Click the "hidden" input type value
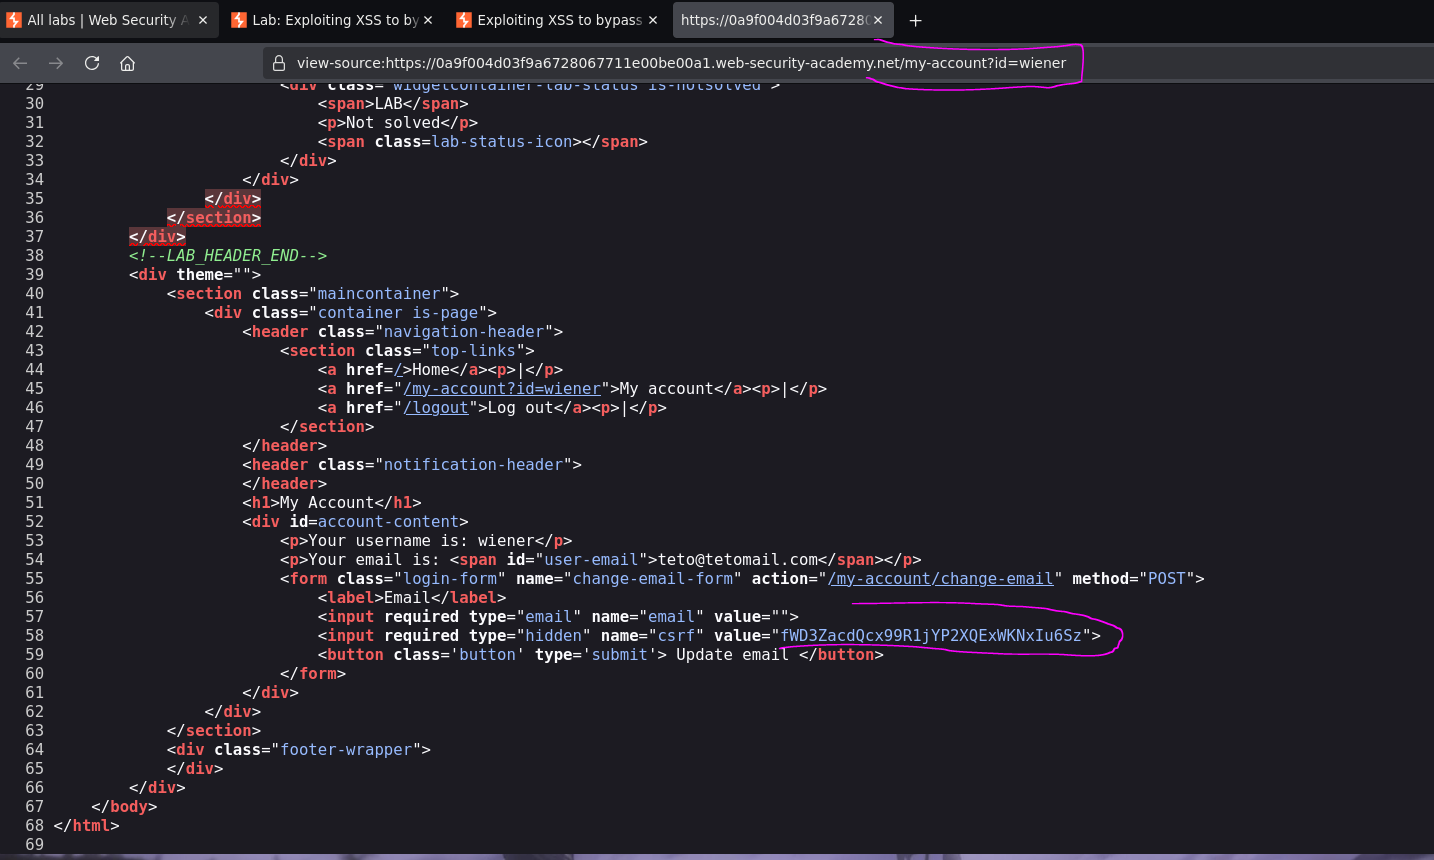 pos(554,635)
